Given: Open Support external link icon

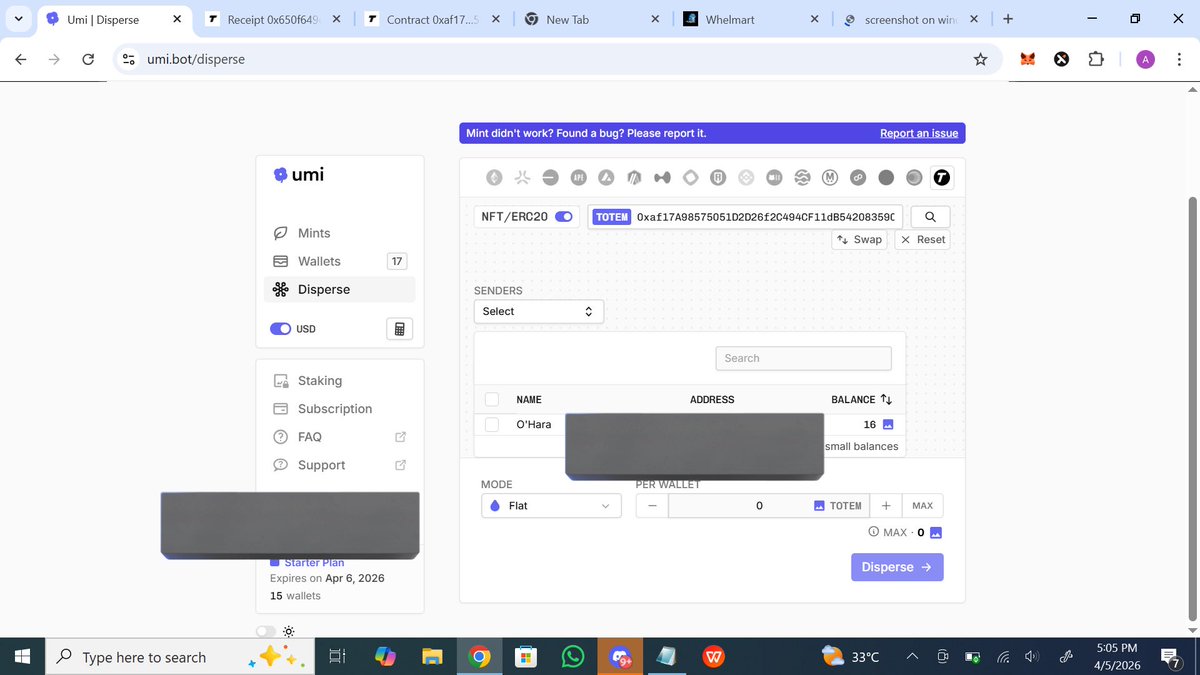Looking at the screenshot, I should pyautogui.click(x=401, y=465).
